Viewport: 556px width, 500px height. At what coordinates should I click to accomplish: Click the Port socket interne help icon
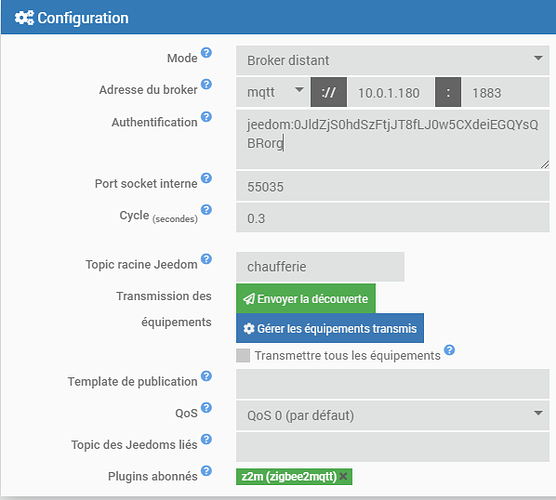point(206,178)
